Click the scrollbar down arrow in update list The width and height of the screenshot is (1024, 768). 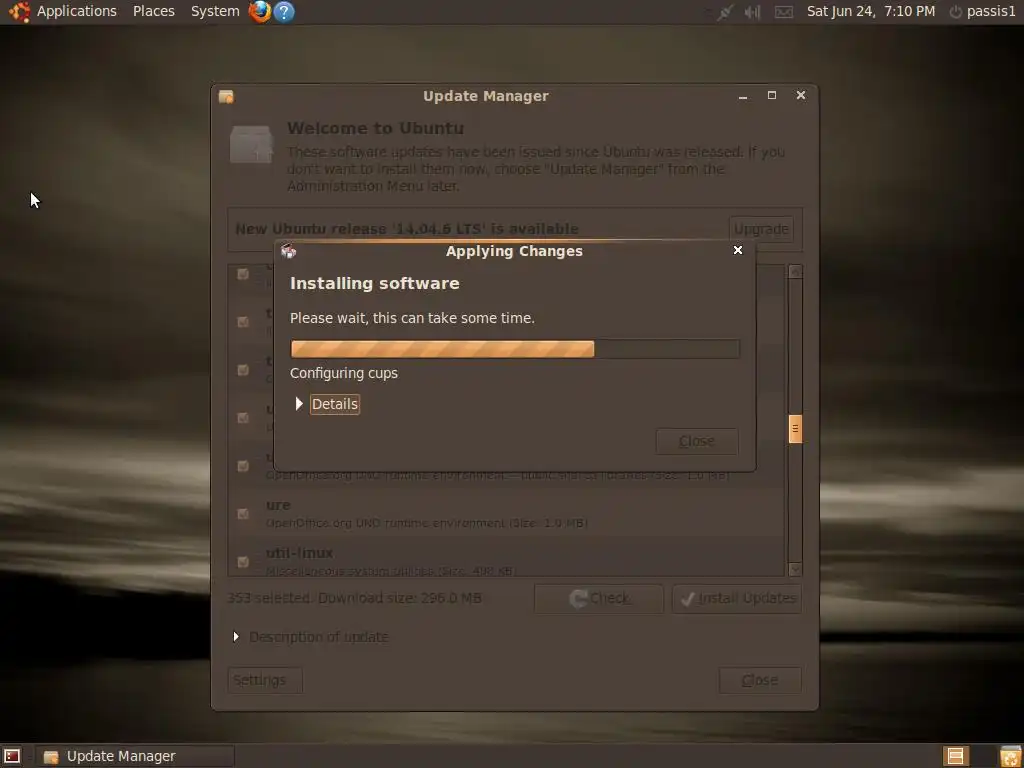[x=795, y=569]
